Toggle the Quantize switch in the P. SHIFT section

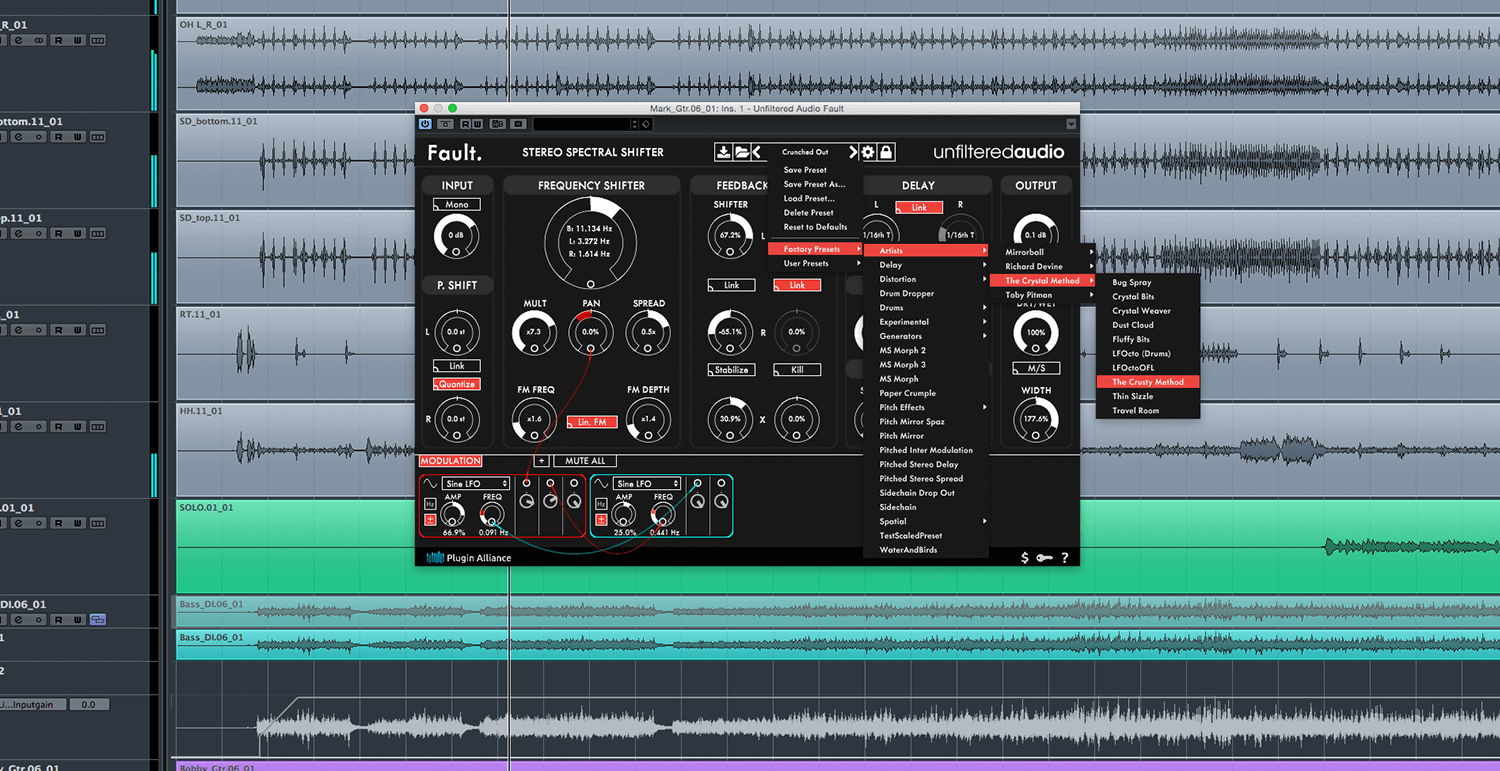pos(456,384)
